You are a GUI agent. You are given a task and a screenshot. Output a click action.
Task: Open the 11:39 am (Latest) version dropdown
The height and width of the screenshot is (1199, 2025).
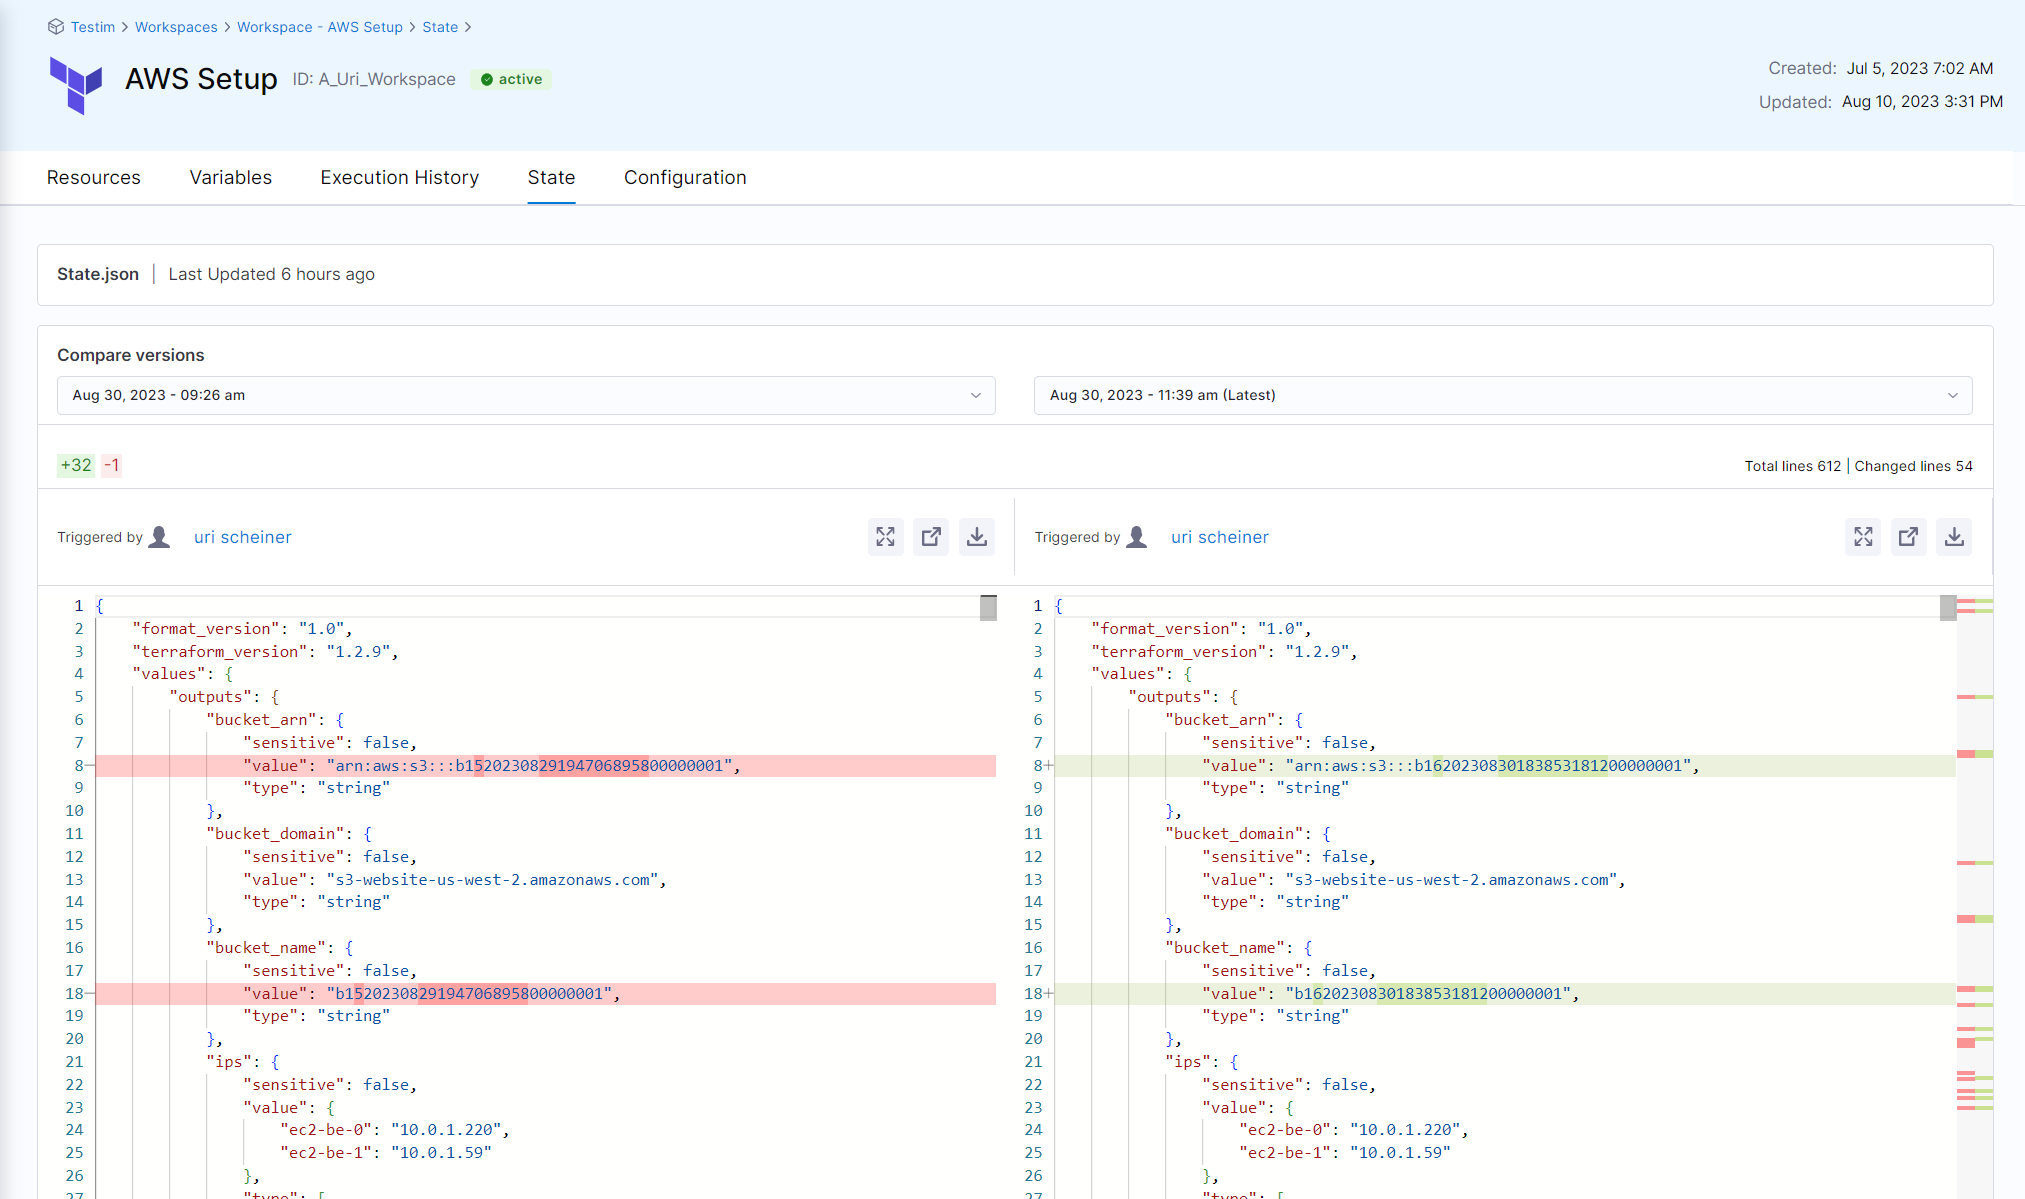(1502, 395)
